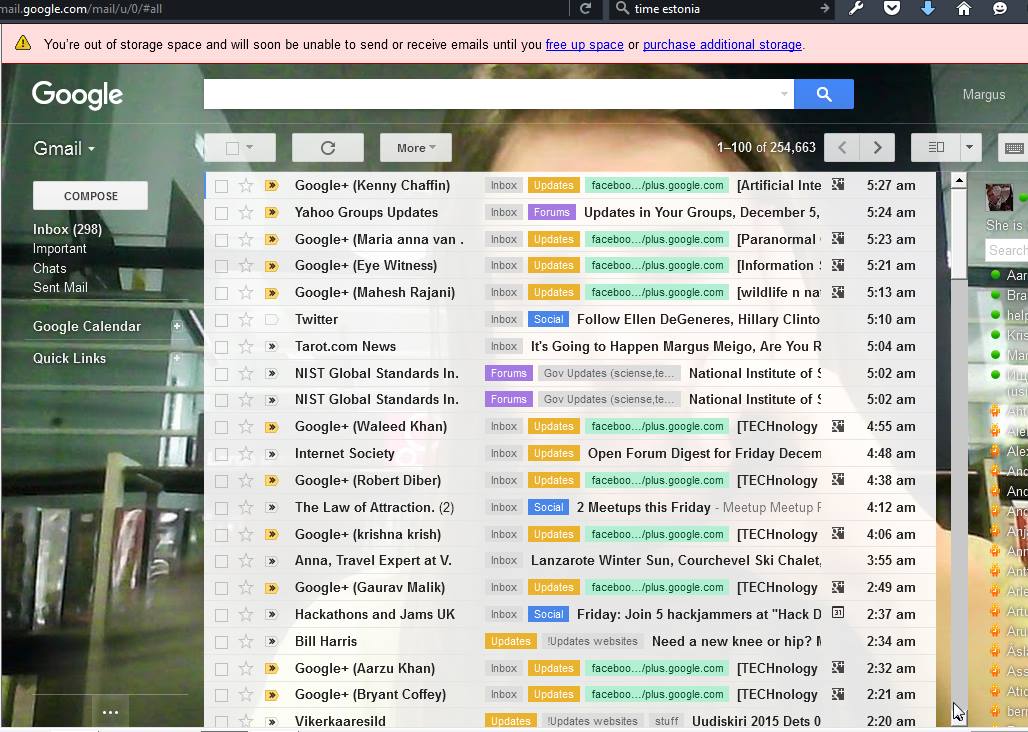The image size is (1028, 732).
Task: Go to the newer messages page arrow
Action: click(842, 148)
